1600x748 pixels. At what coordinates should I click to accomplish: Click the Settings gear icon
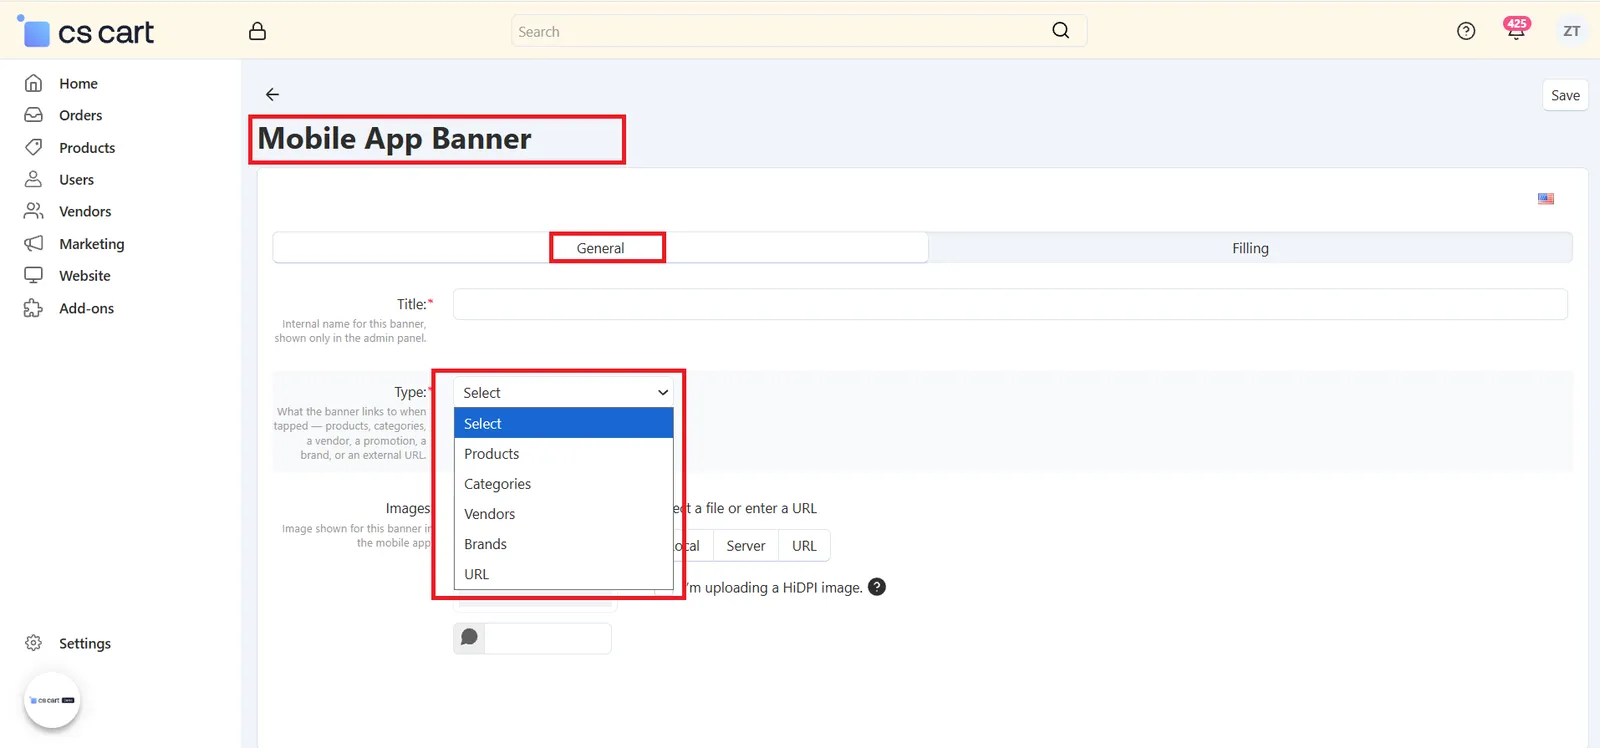(x=33, y=643)
